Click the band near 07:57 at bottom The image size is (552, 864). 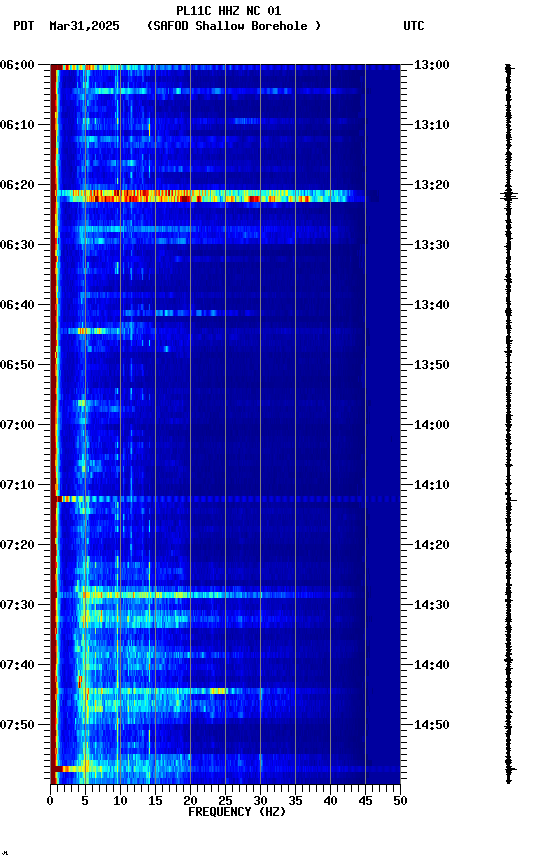(x=226, y=769)
